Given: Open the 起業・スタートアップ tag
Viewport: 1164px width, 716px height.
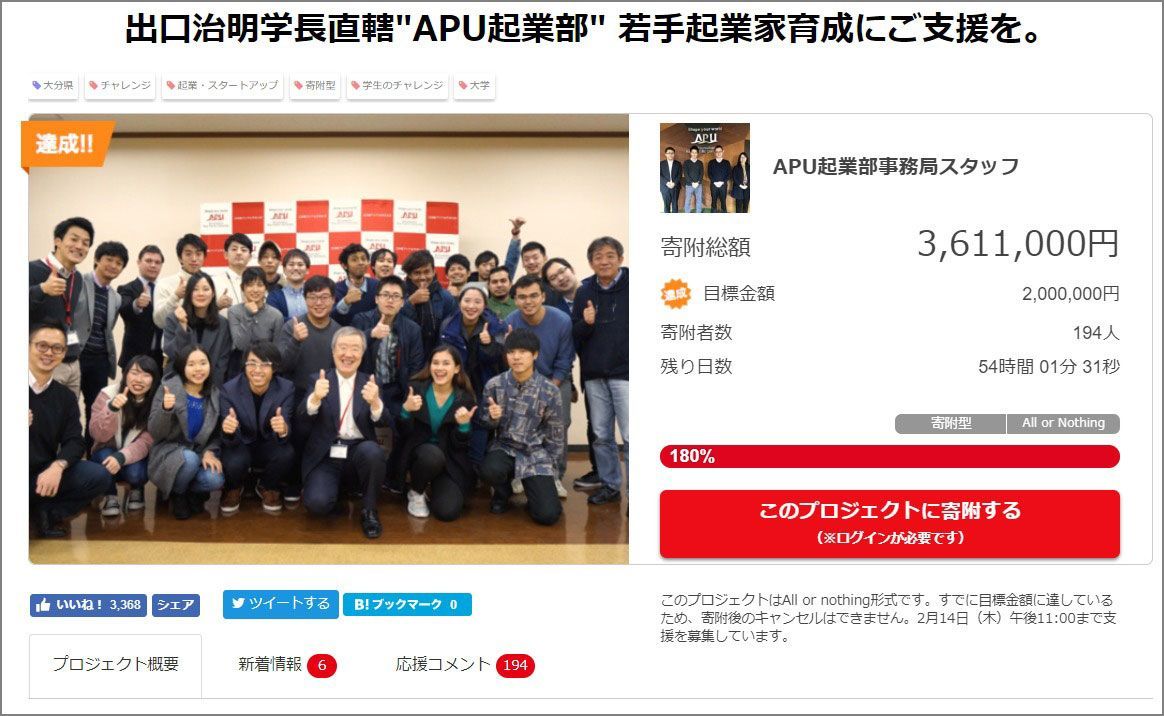Looking at the screenshot, I should pyautogui.click(x=222, y=85).
